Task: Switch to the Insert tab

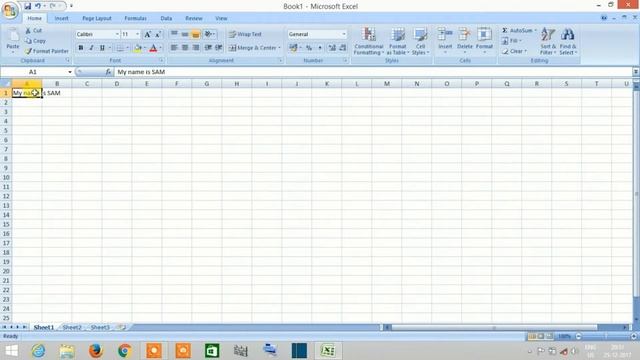Action: 61,18
